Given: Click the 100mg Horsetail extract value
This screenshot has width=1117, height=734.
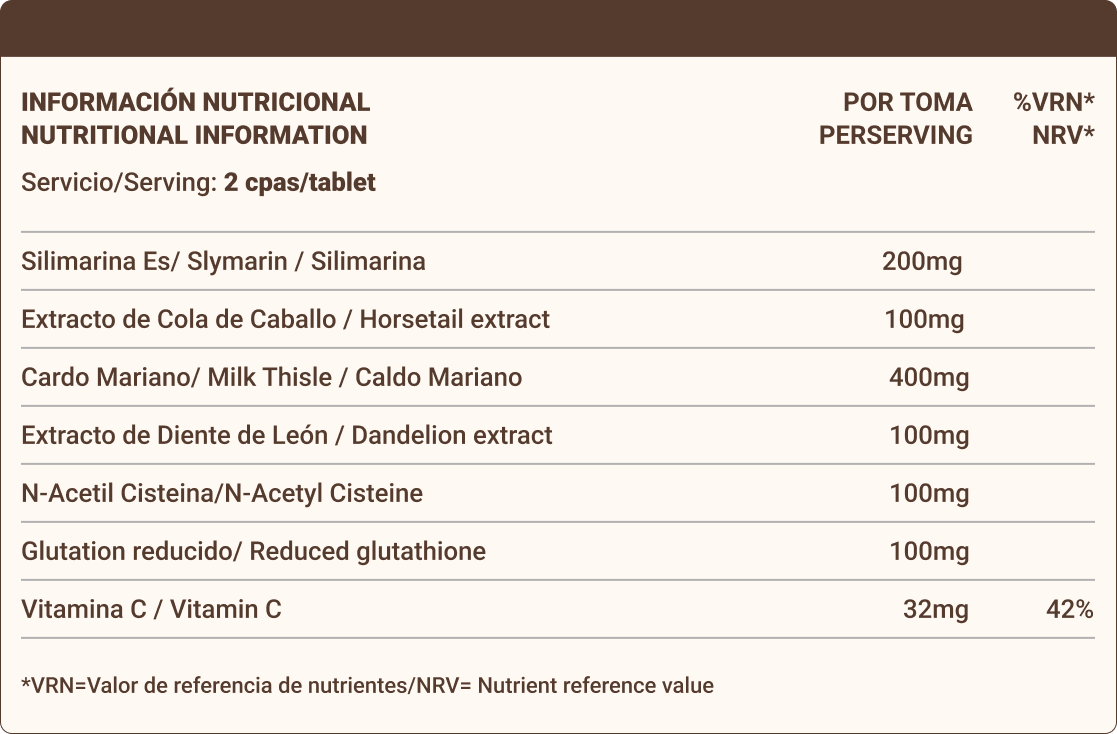Looking at the screenshot, I should (x=924, y=319).
